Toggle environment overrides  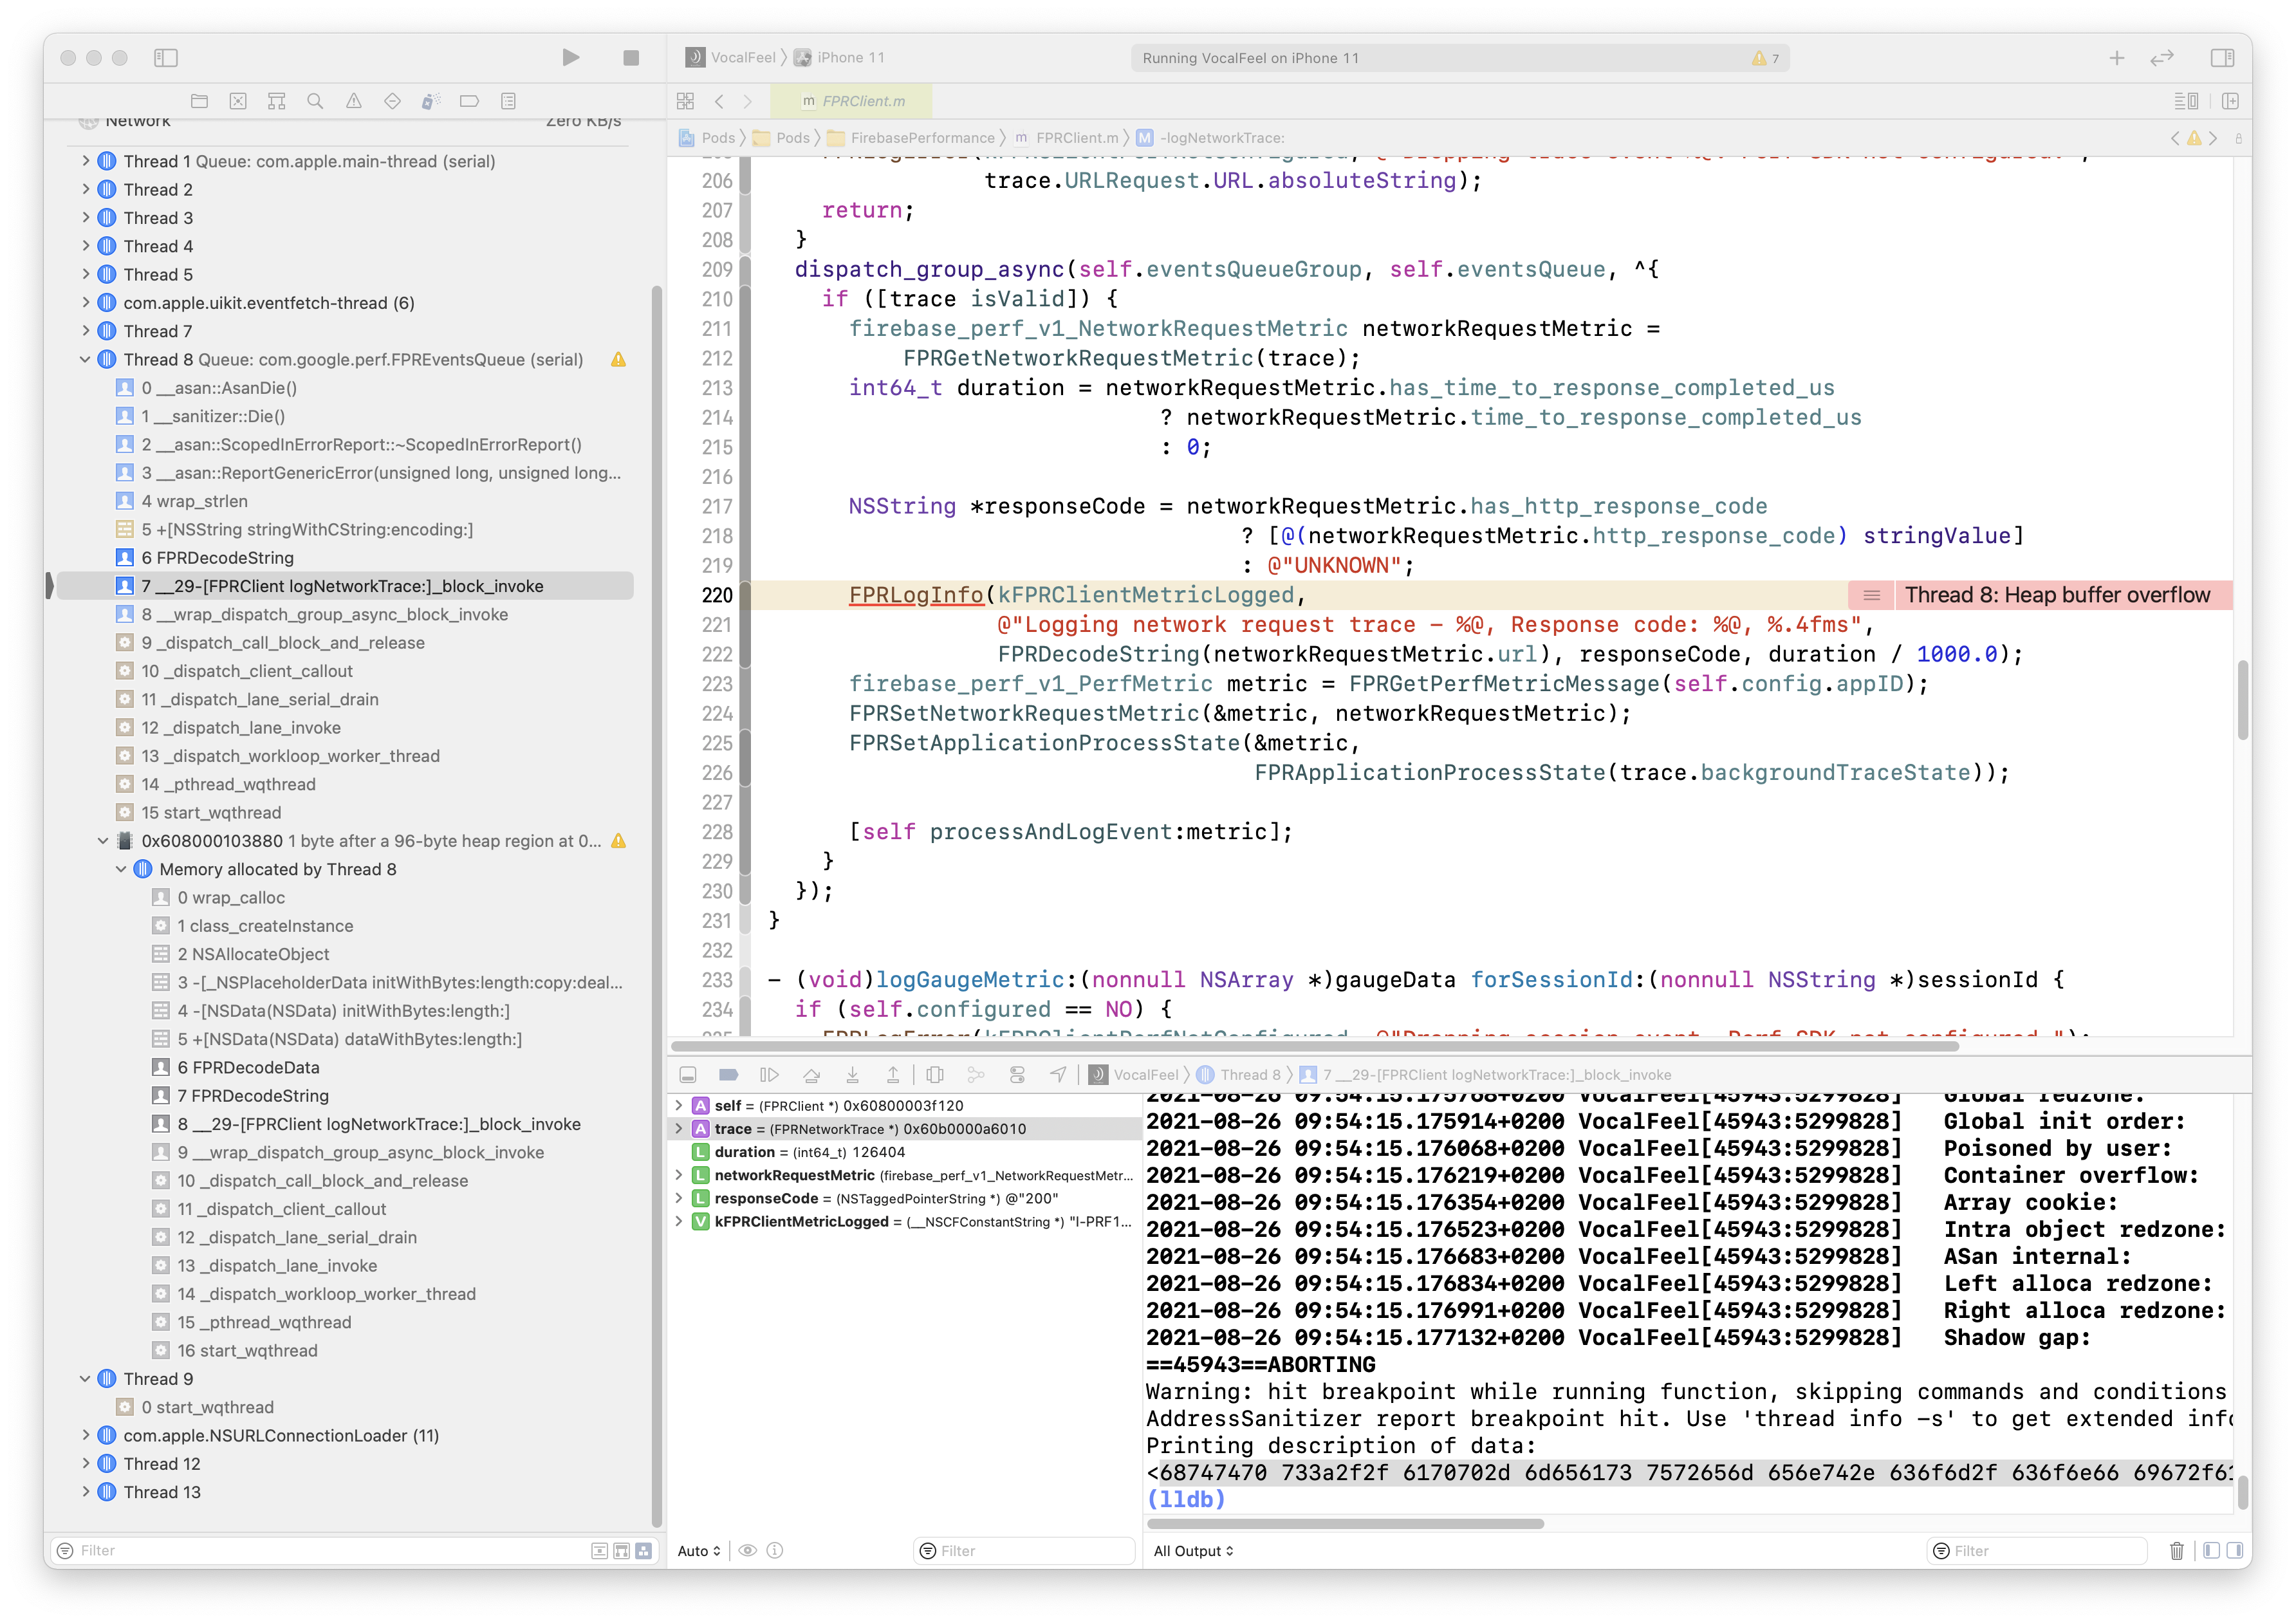(1017, 1074)
